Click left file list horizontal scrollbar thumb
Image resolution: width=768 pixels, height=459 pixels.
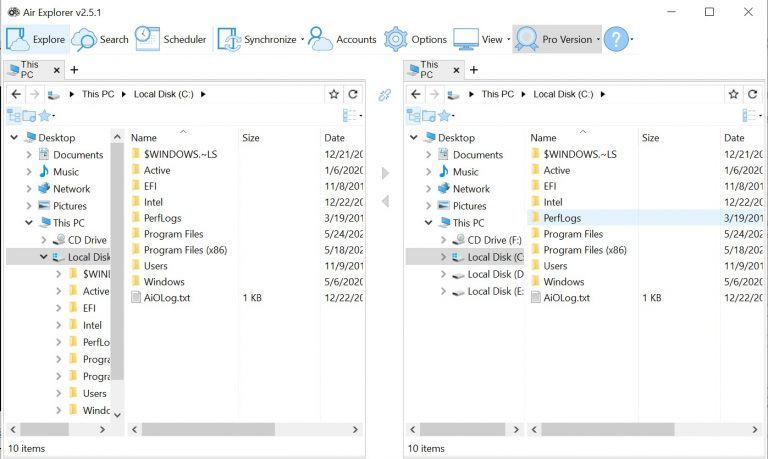(208, 430)
